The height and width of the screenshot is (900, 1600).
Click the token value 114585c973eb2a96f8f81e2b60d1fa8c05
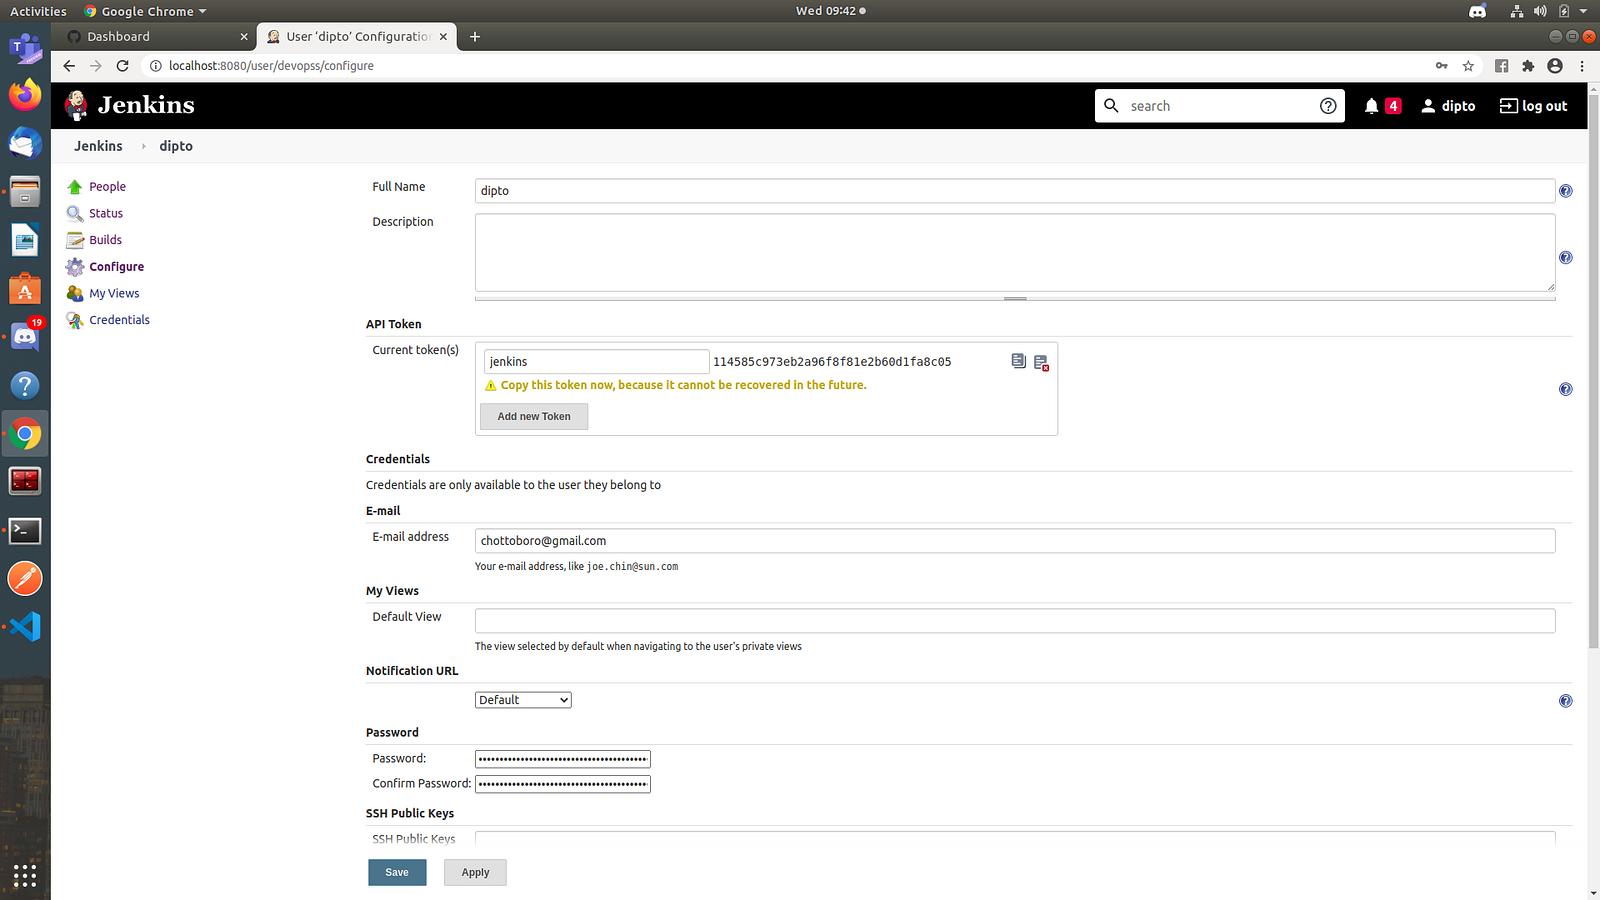832,362
